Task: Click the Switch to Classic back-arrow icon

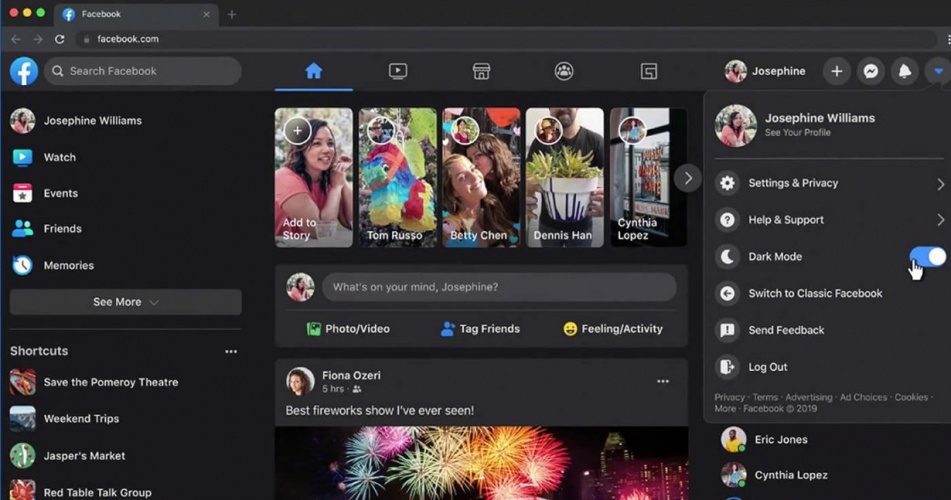Action: click(x=727, y=294)
